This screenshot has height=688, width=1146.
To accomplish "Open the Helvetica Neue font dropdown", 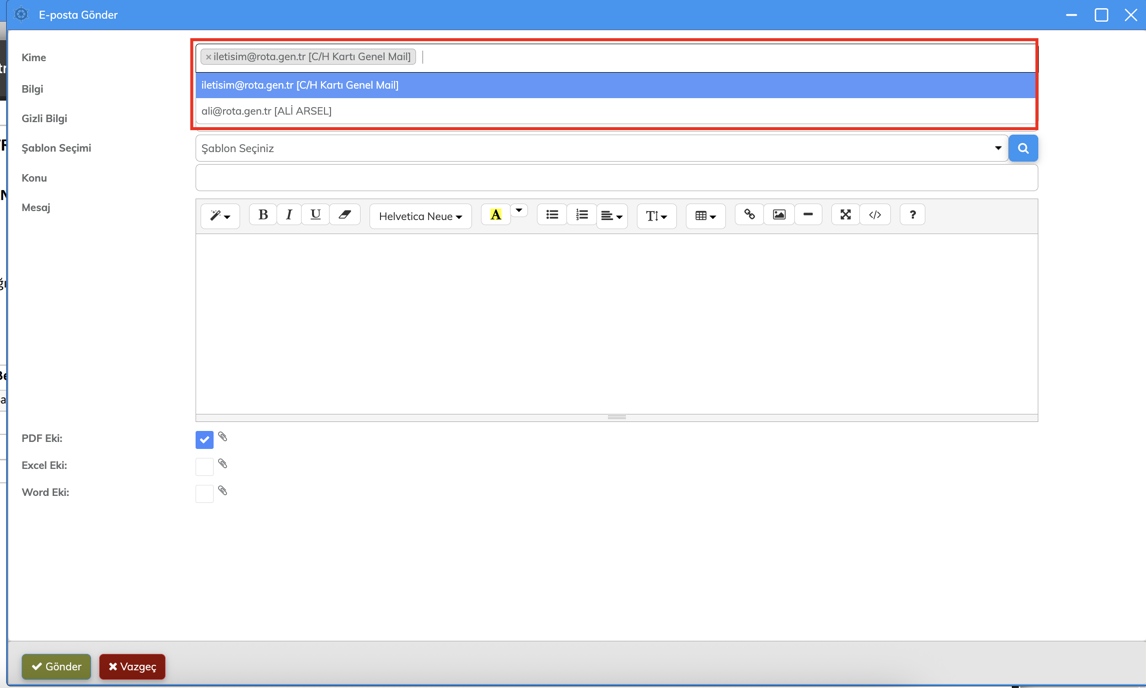I will click(x=420, y=216).
